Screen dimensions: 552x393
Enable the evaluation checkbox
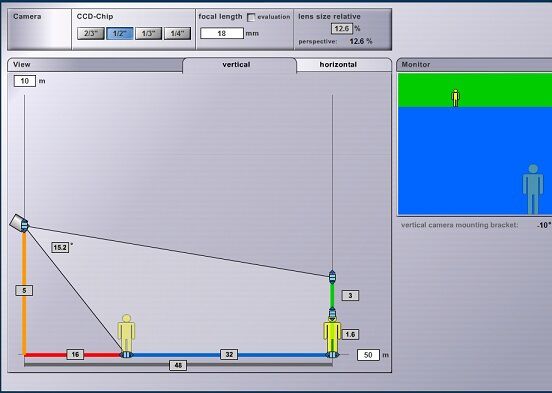[251, 17]
